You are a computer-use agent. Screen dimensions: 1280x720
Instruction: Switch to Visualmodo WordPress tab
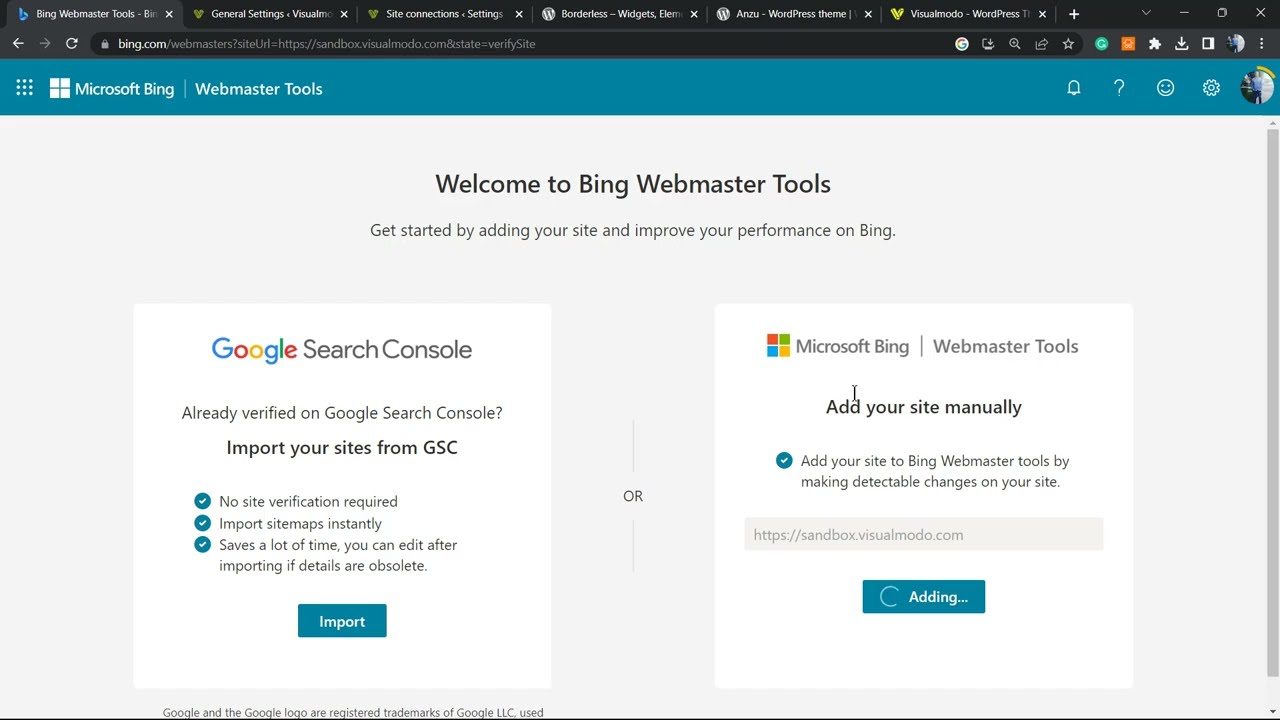(968, 14)
